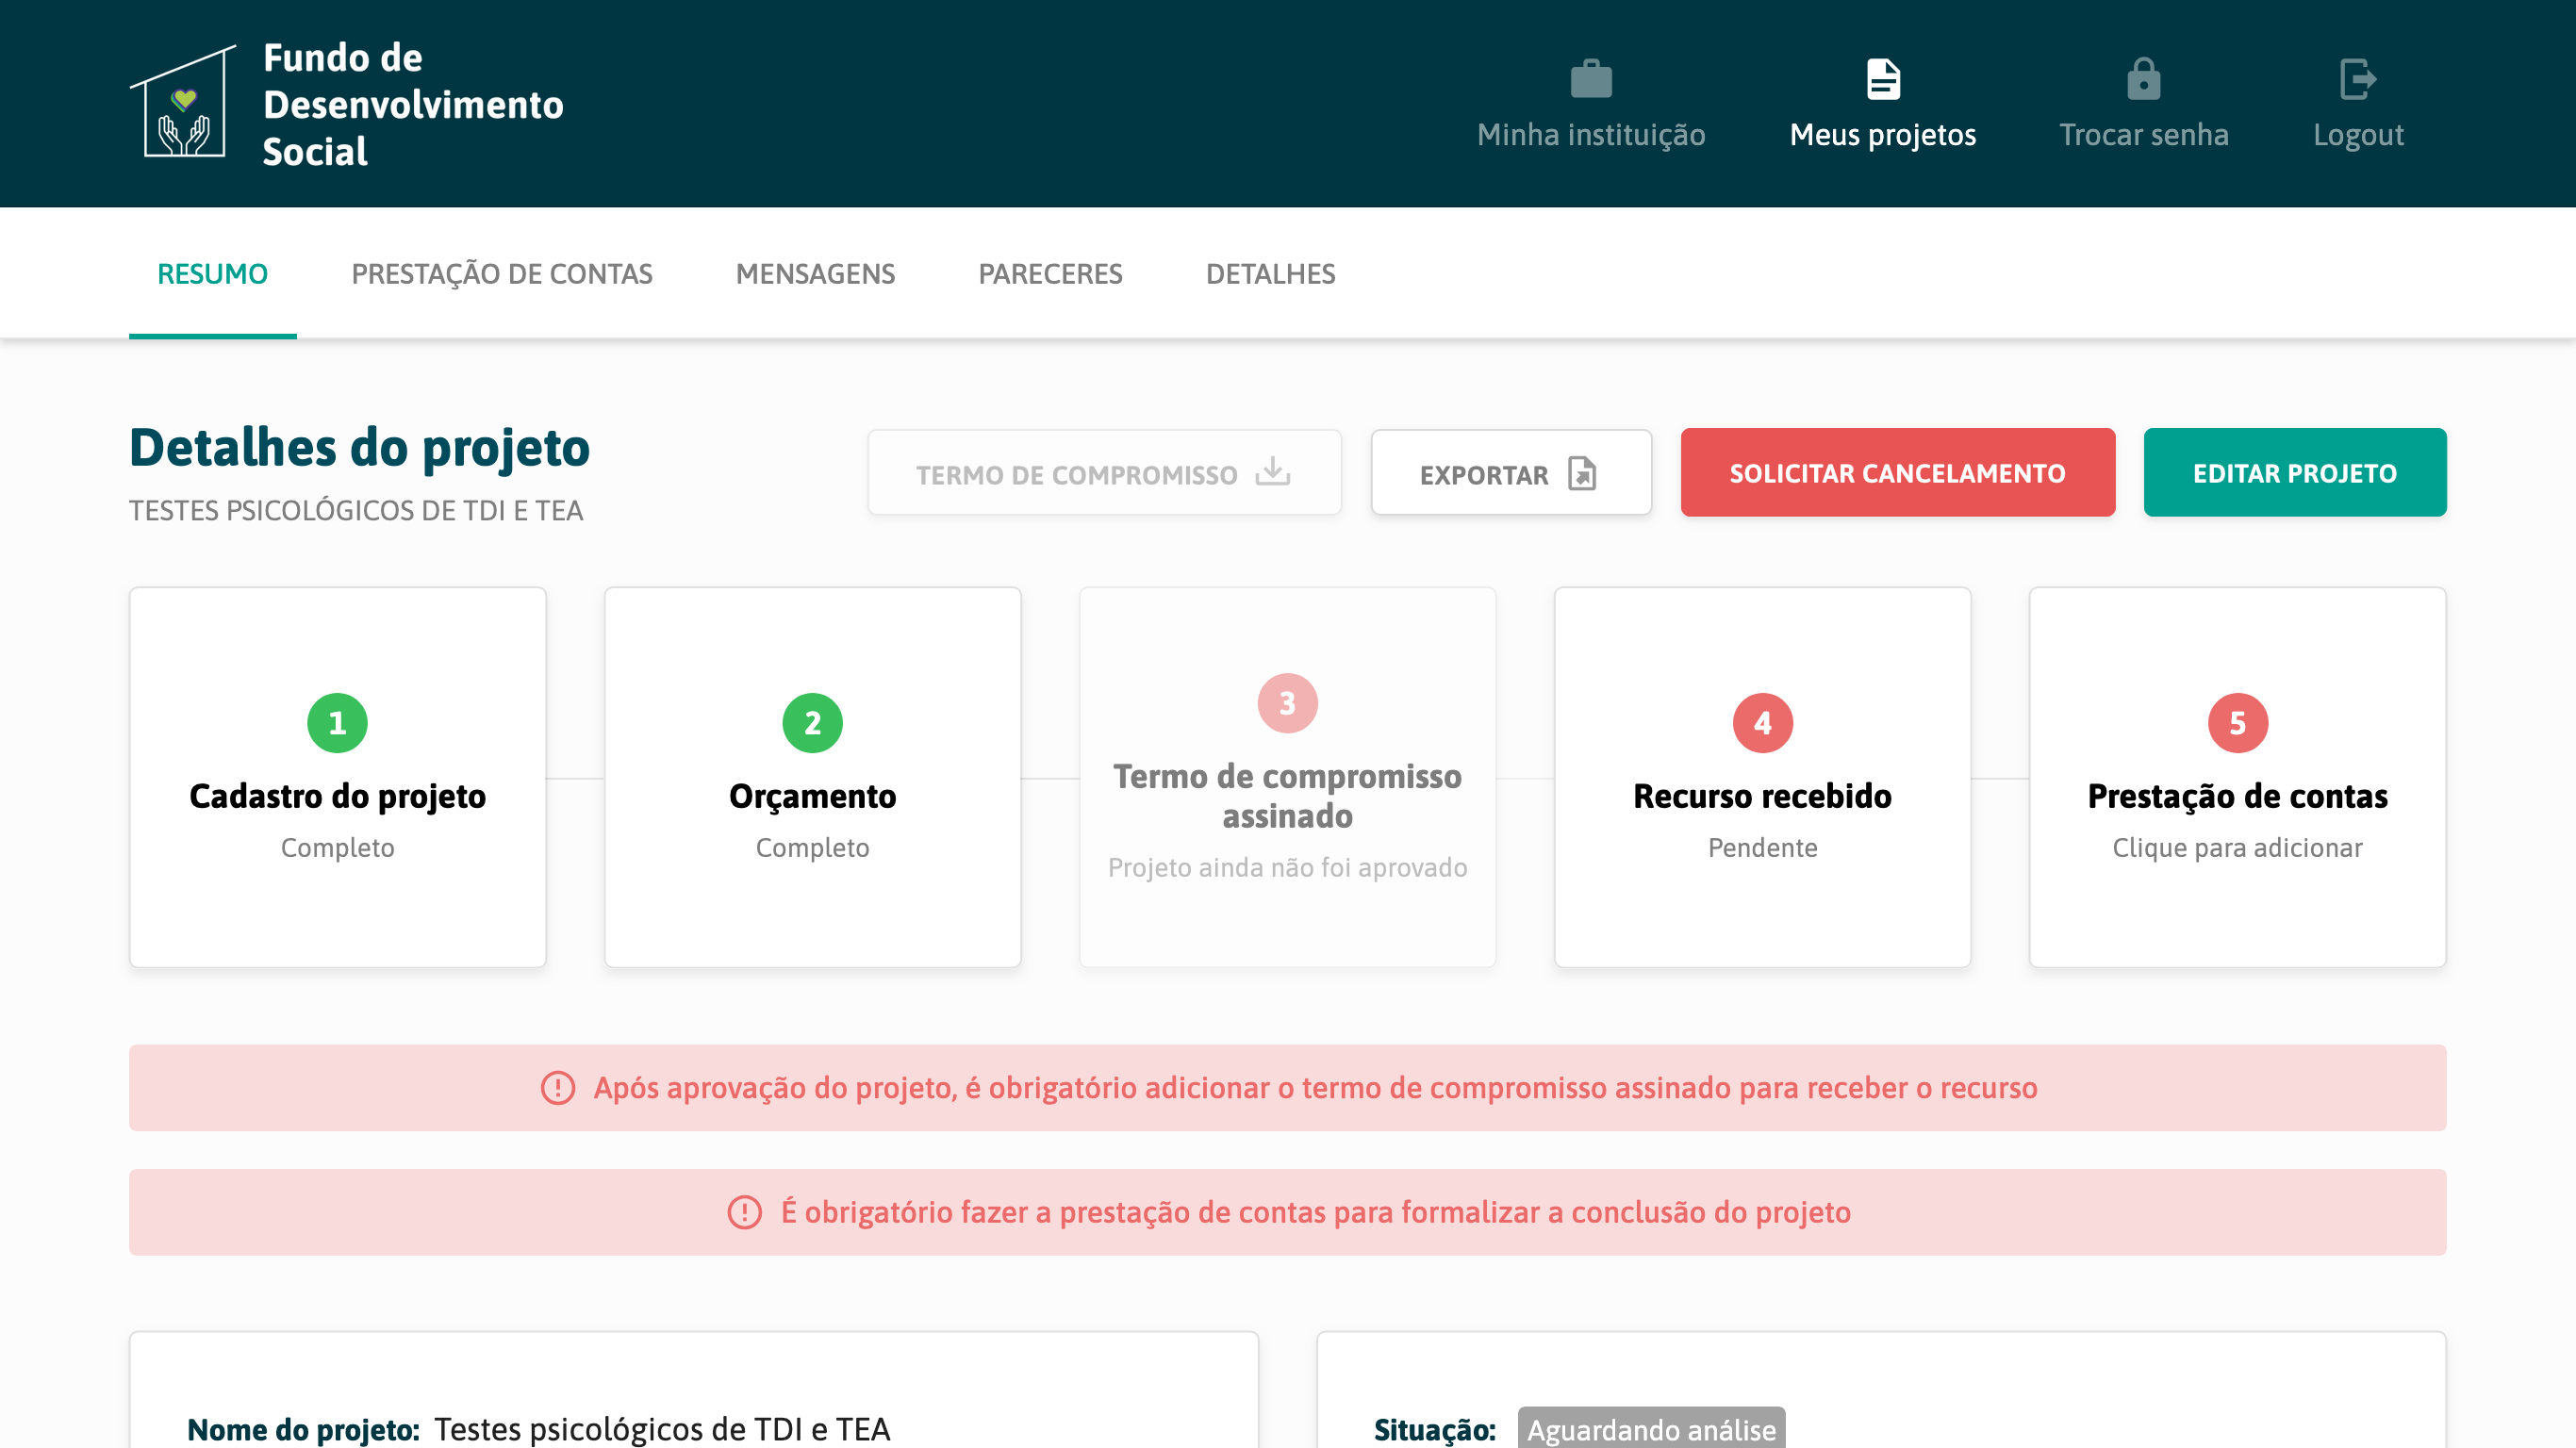
Task: Click the green step 2 circle
Action: click(x=812, y=723)
